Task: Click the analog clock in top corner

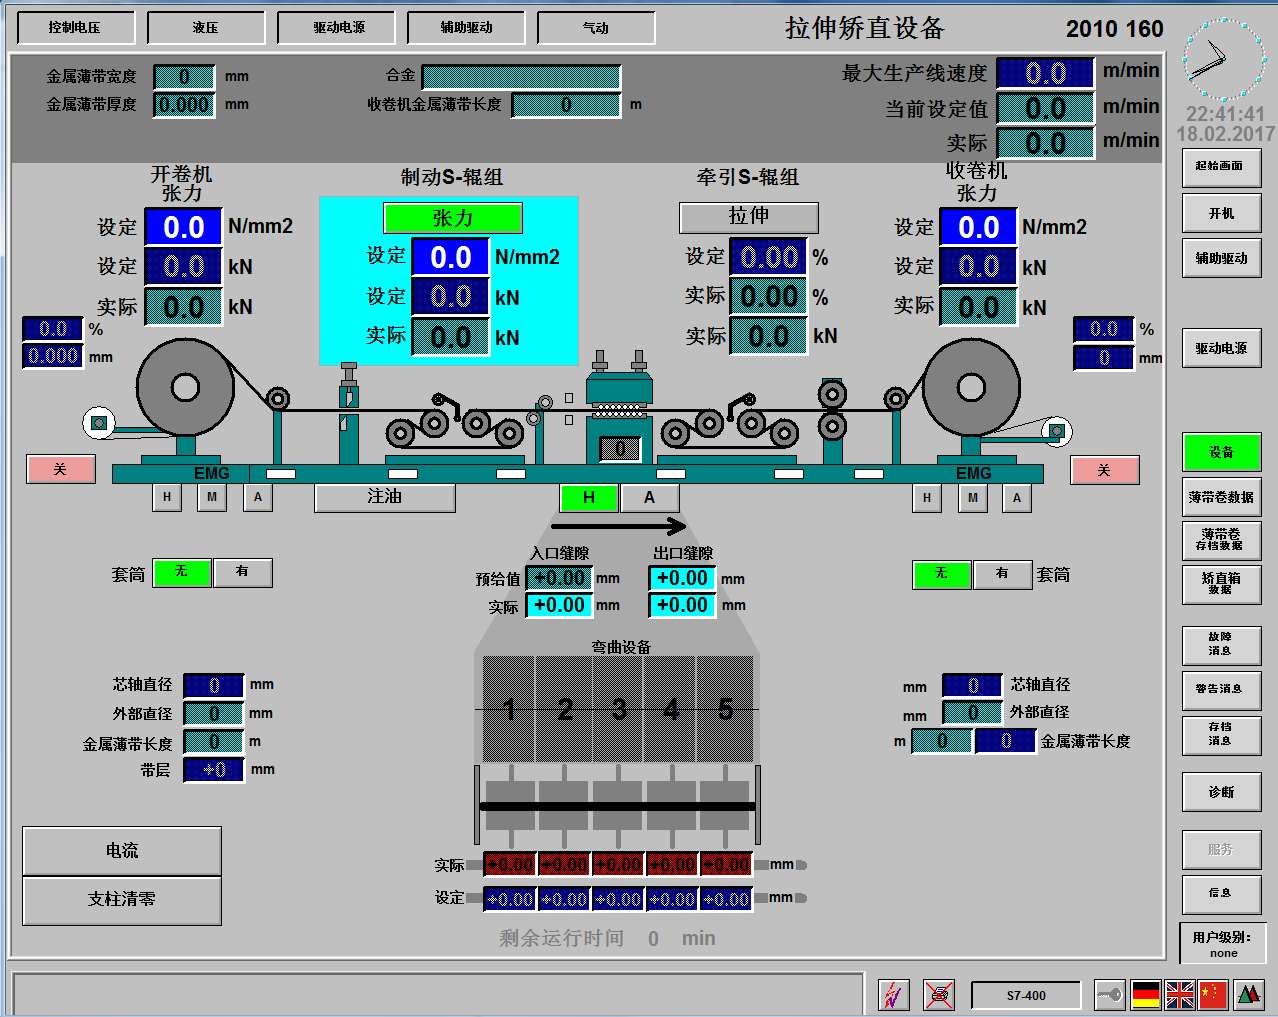Action: click(1223, 58)
